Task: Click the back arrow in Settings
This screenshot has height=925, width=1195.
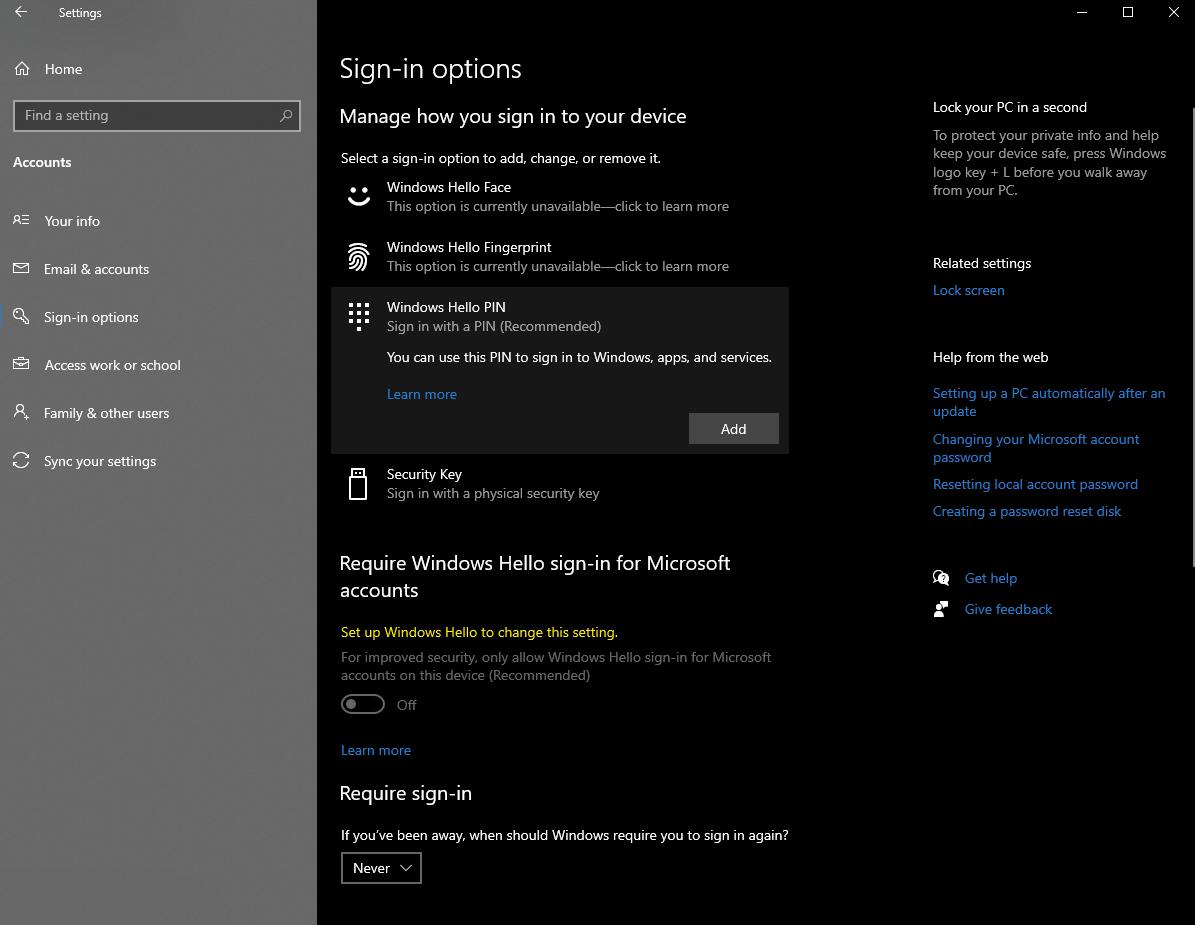Action: click(21, 13)
